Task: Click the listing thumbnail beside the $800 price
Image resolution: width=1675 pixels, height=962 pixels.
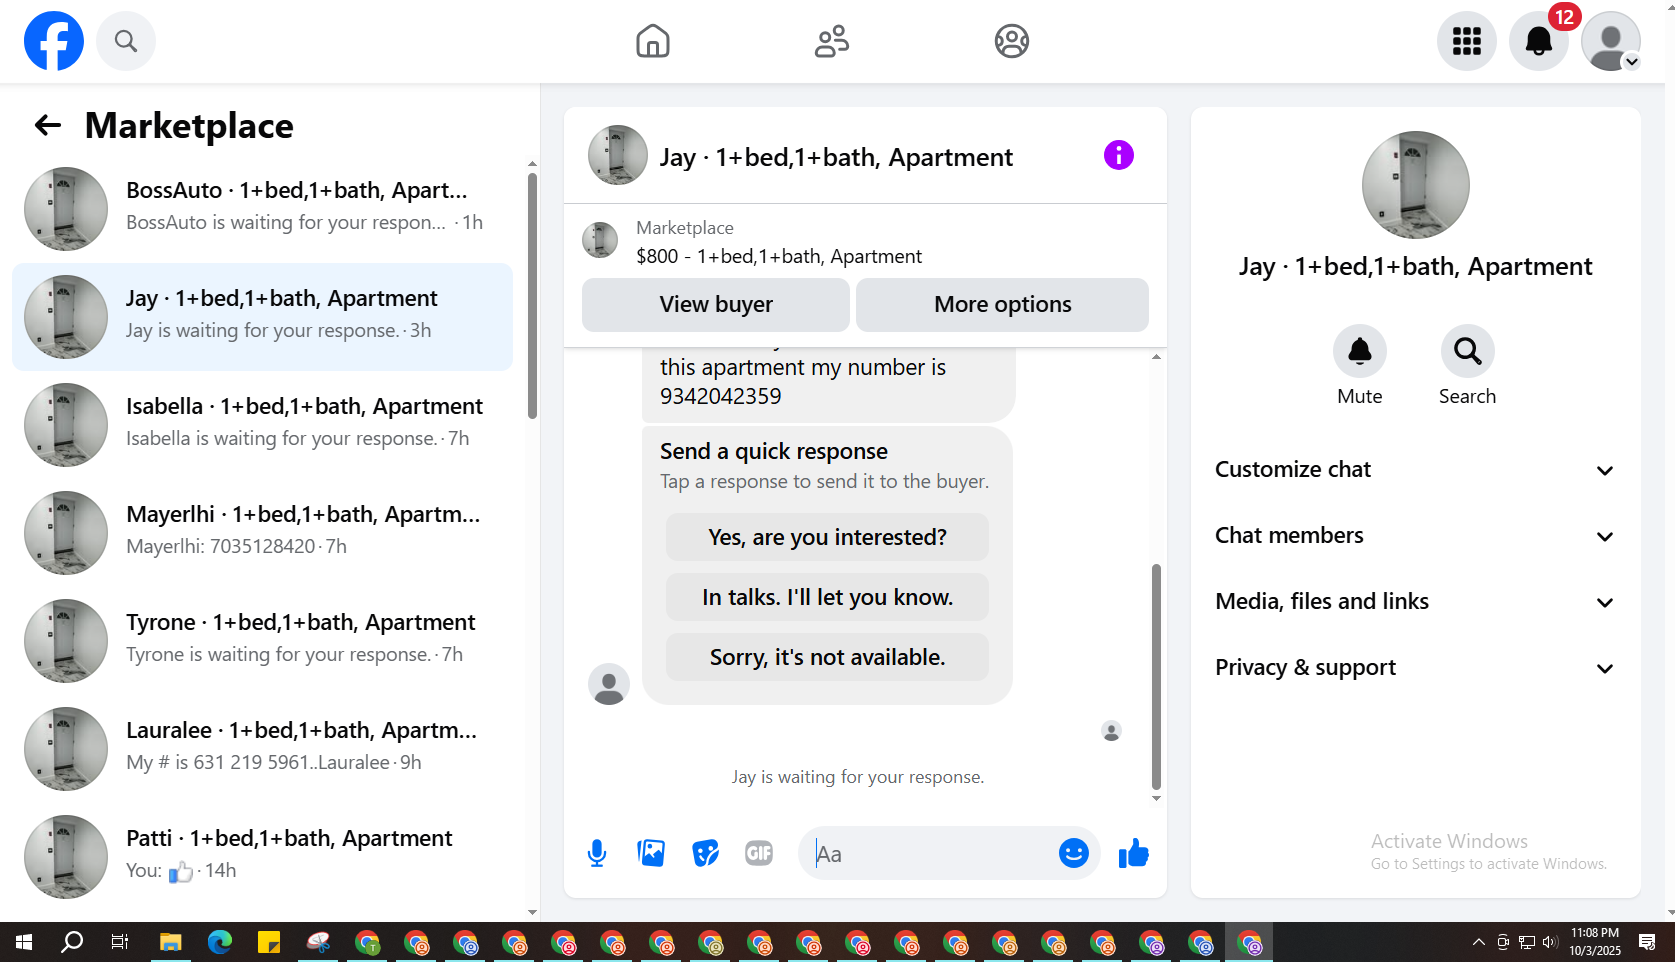Action: pos(600,240)
